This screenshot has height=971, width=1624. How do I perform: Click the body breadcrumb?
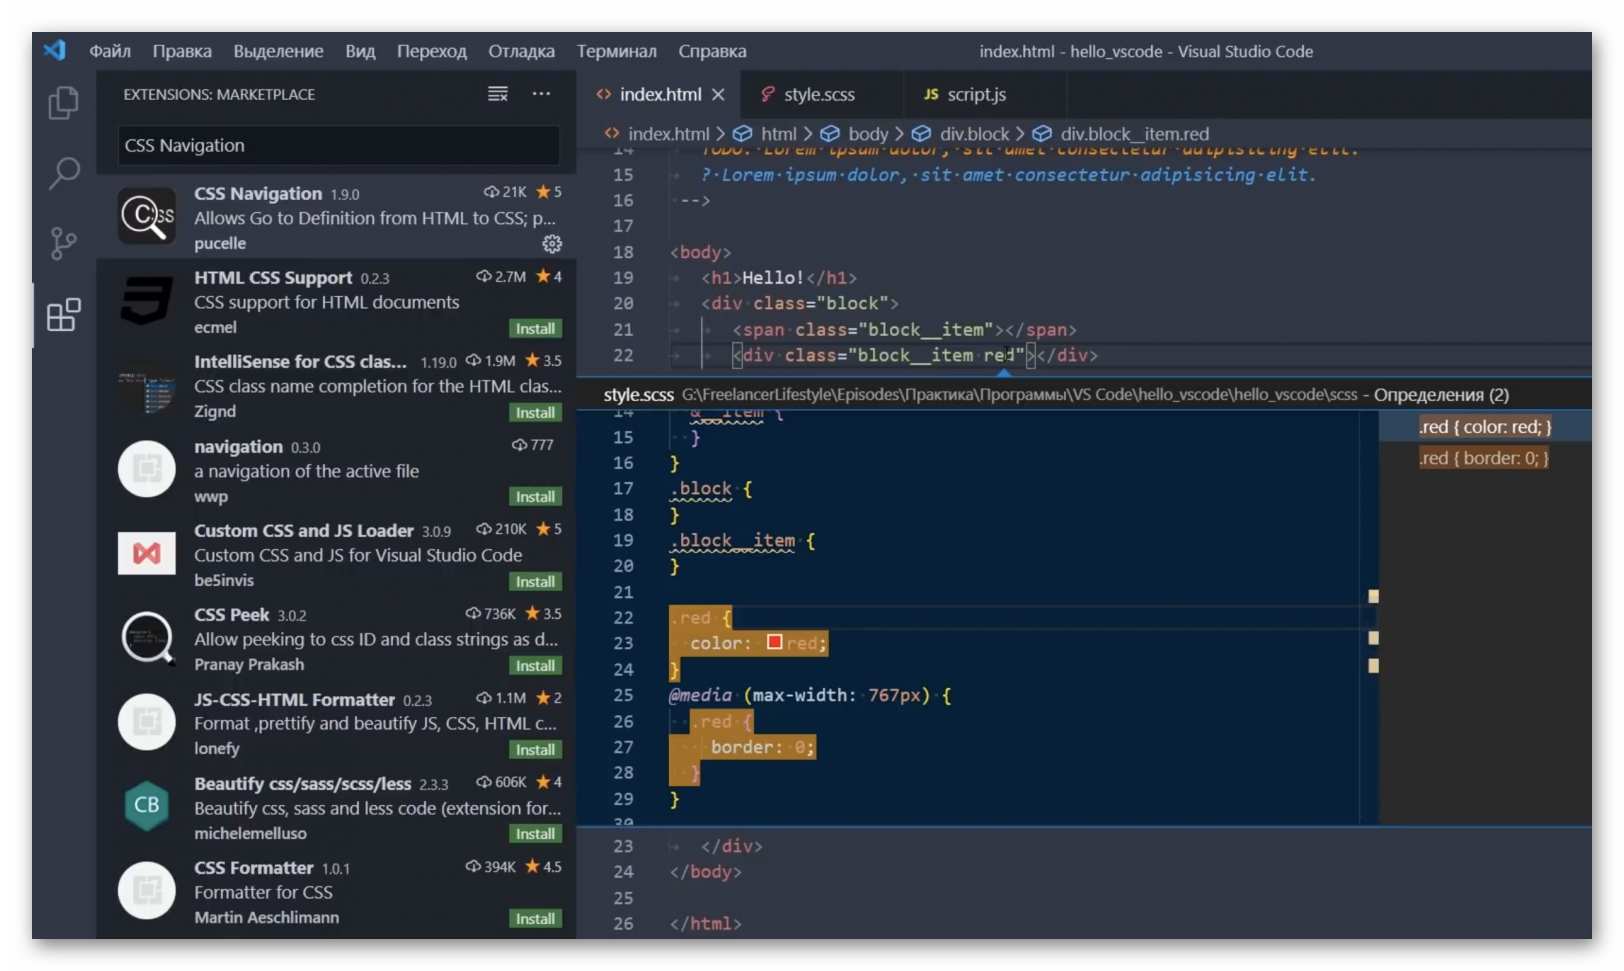(868, 133)
